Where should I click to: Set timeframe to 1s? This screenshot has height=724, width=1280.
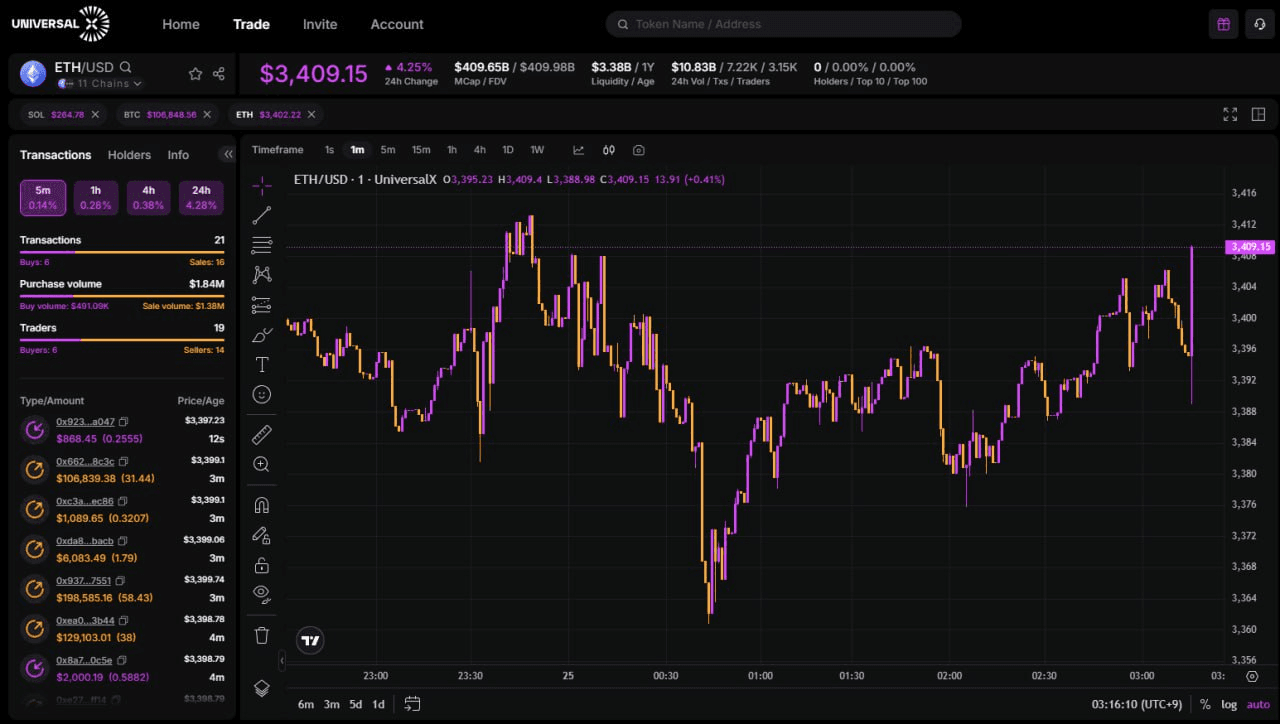(329, 150)
